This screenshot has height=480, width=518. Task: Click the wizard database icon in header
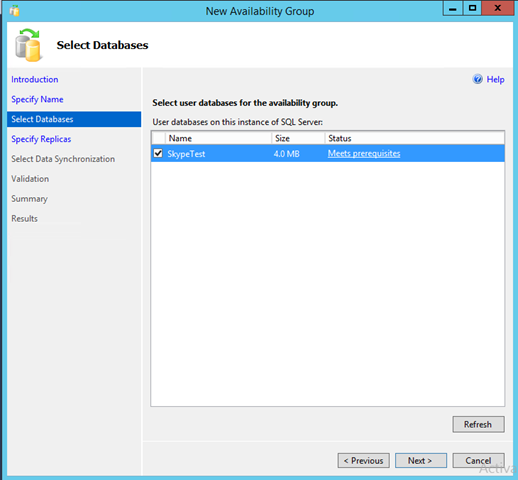tap(28, 45)
